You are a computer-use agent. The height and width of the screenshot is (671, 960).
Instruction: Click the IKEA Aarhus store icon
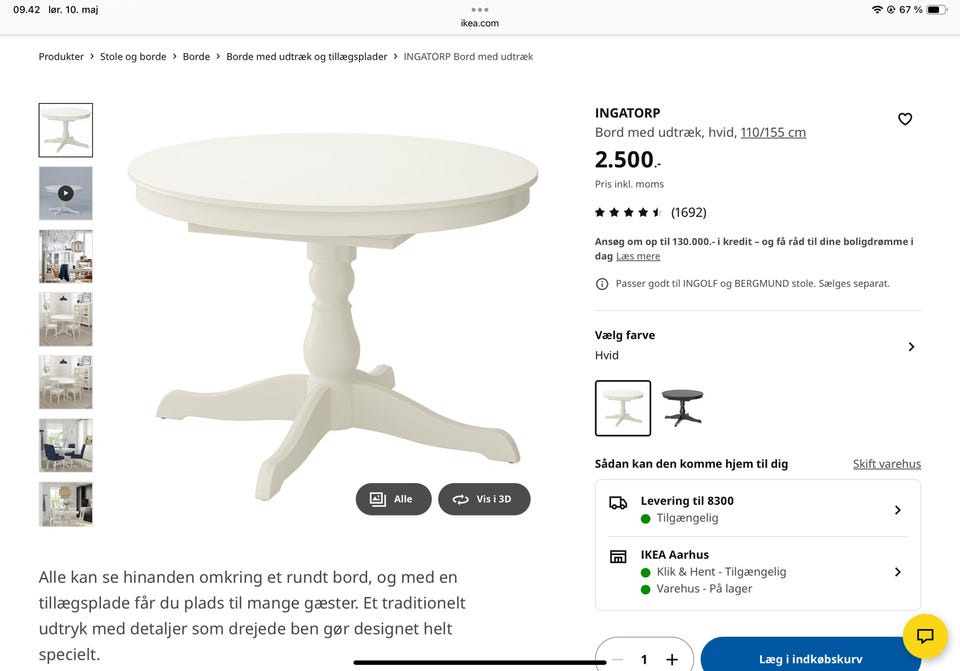pyautogui.click(x=618, y=556)
